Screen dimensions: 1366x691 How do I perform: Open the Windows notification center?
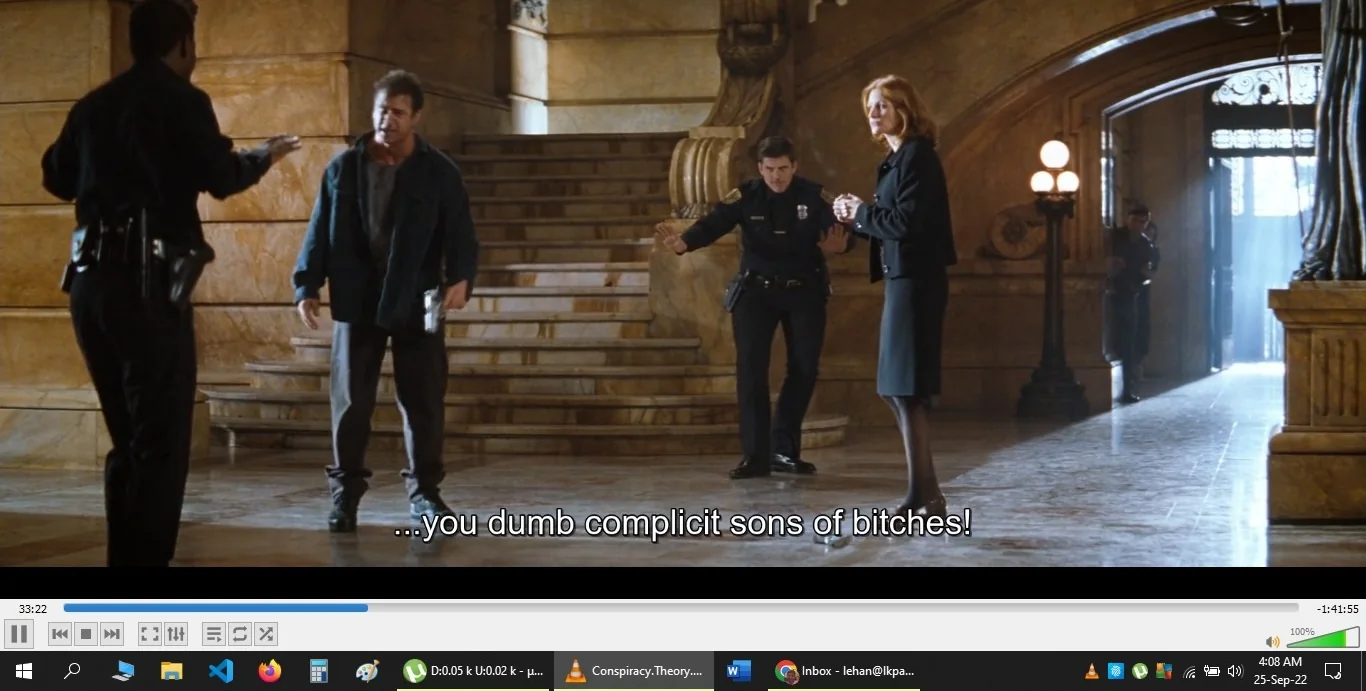coord(1333,671)
